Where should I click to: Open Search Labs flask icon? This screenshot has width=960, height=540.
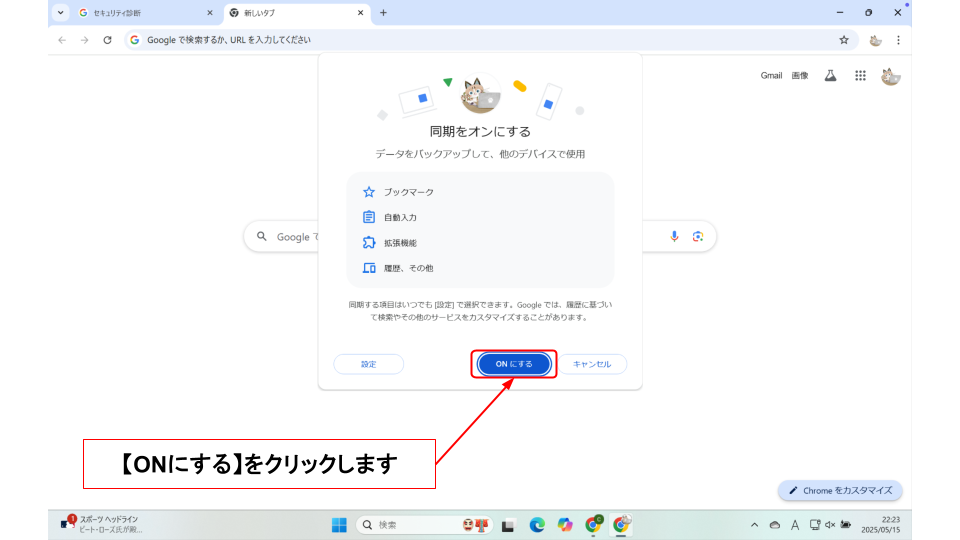[830, 76]
